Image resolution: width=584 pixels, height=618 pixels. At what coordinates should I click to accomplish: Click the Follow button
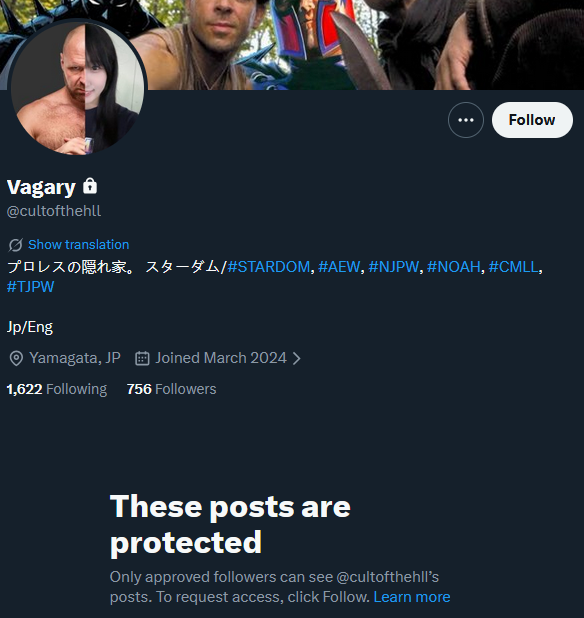(532, 120)
